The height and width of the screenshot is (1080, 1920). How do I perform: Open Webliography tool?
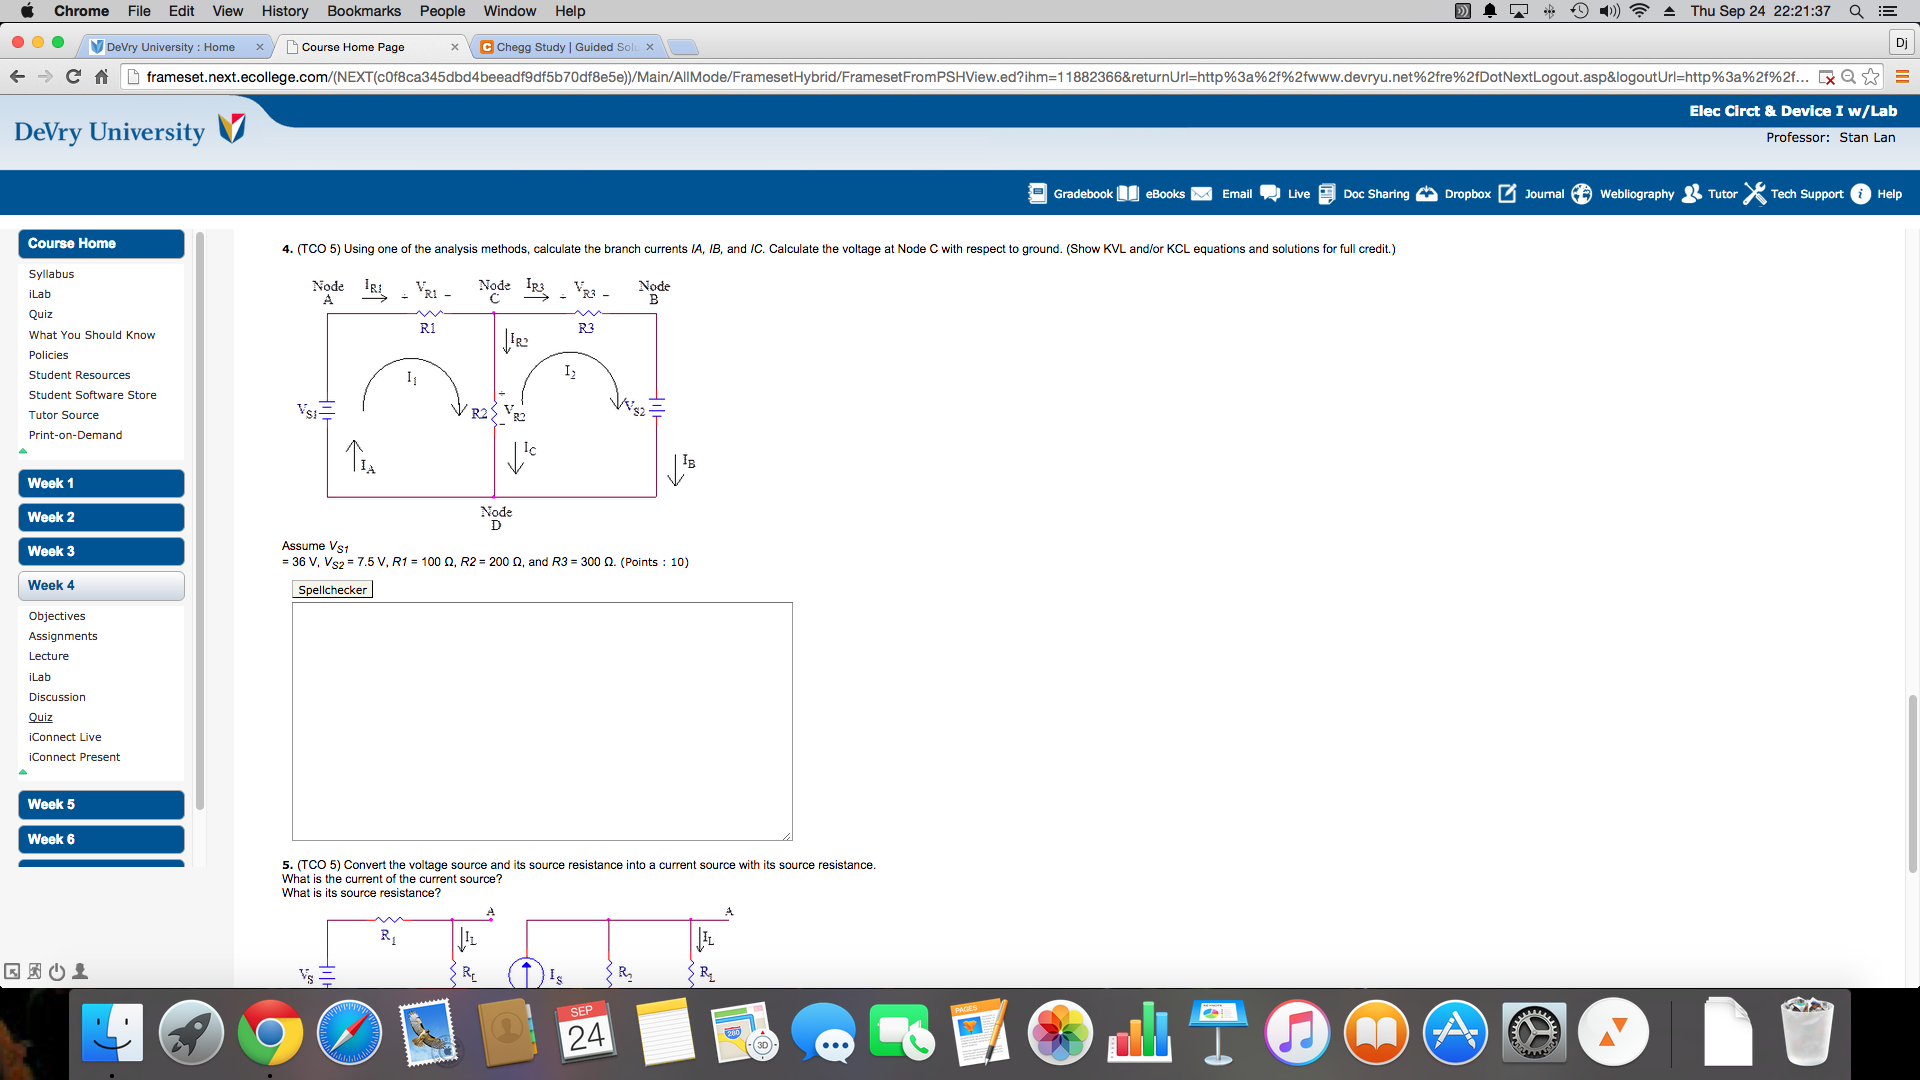pos(1622,194)
